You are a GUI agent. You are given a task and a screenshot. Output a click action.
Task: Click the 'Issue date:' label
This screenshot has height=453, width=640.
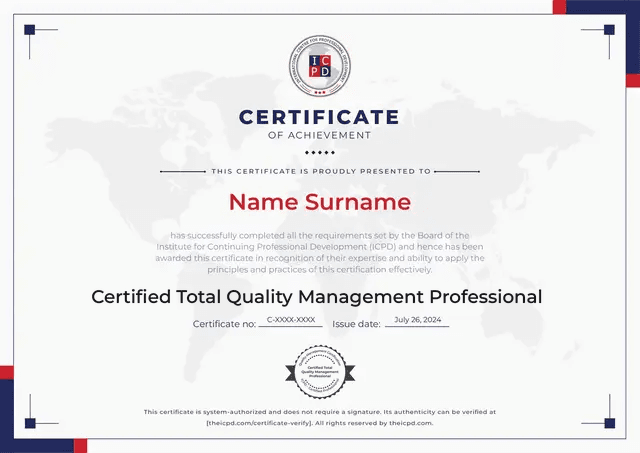pos(356,324)
